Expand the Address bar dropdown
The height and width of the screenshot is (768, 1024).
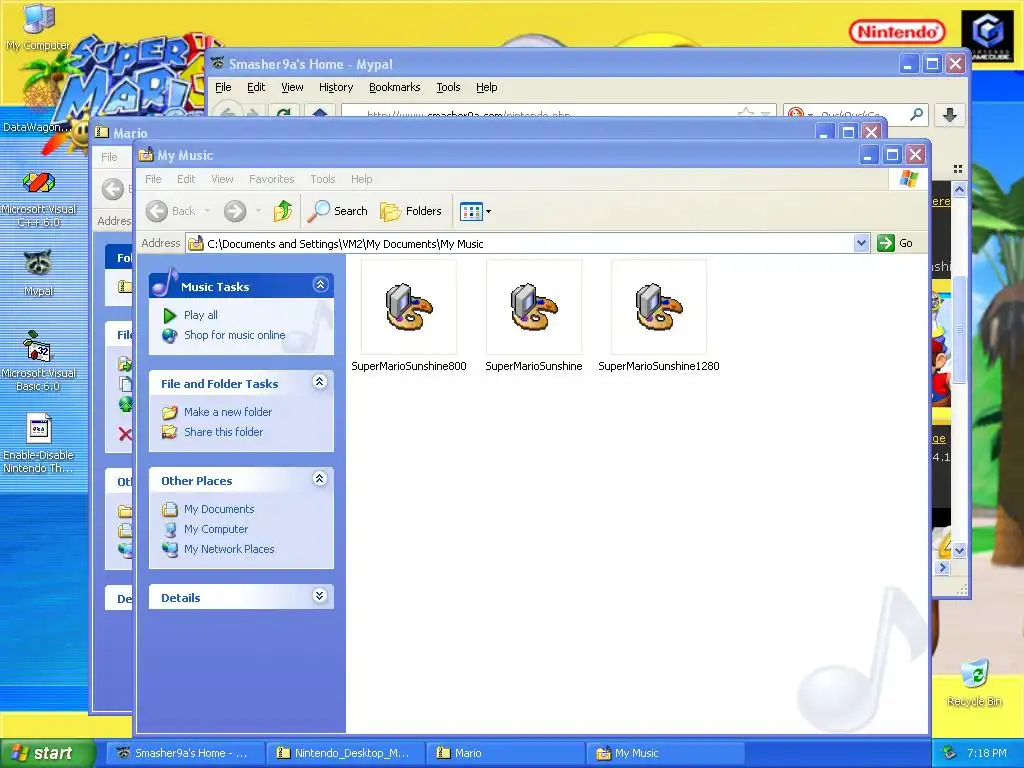(x=861, y=244)
